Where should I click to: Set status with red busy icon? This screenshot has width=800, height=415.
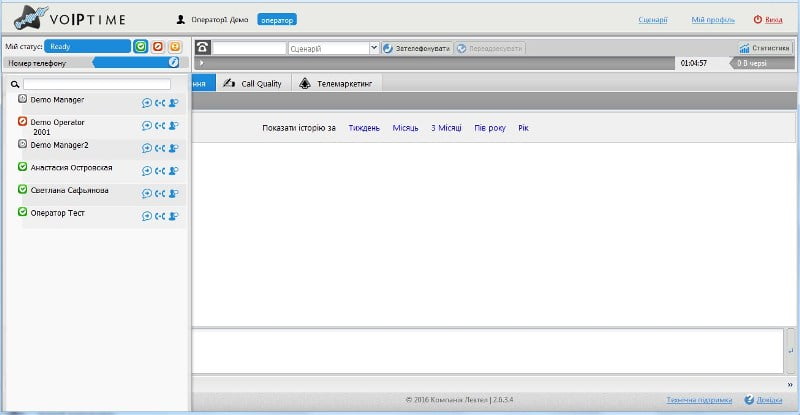point(158,46)
